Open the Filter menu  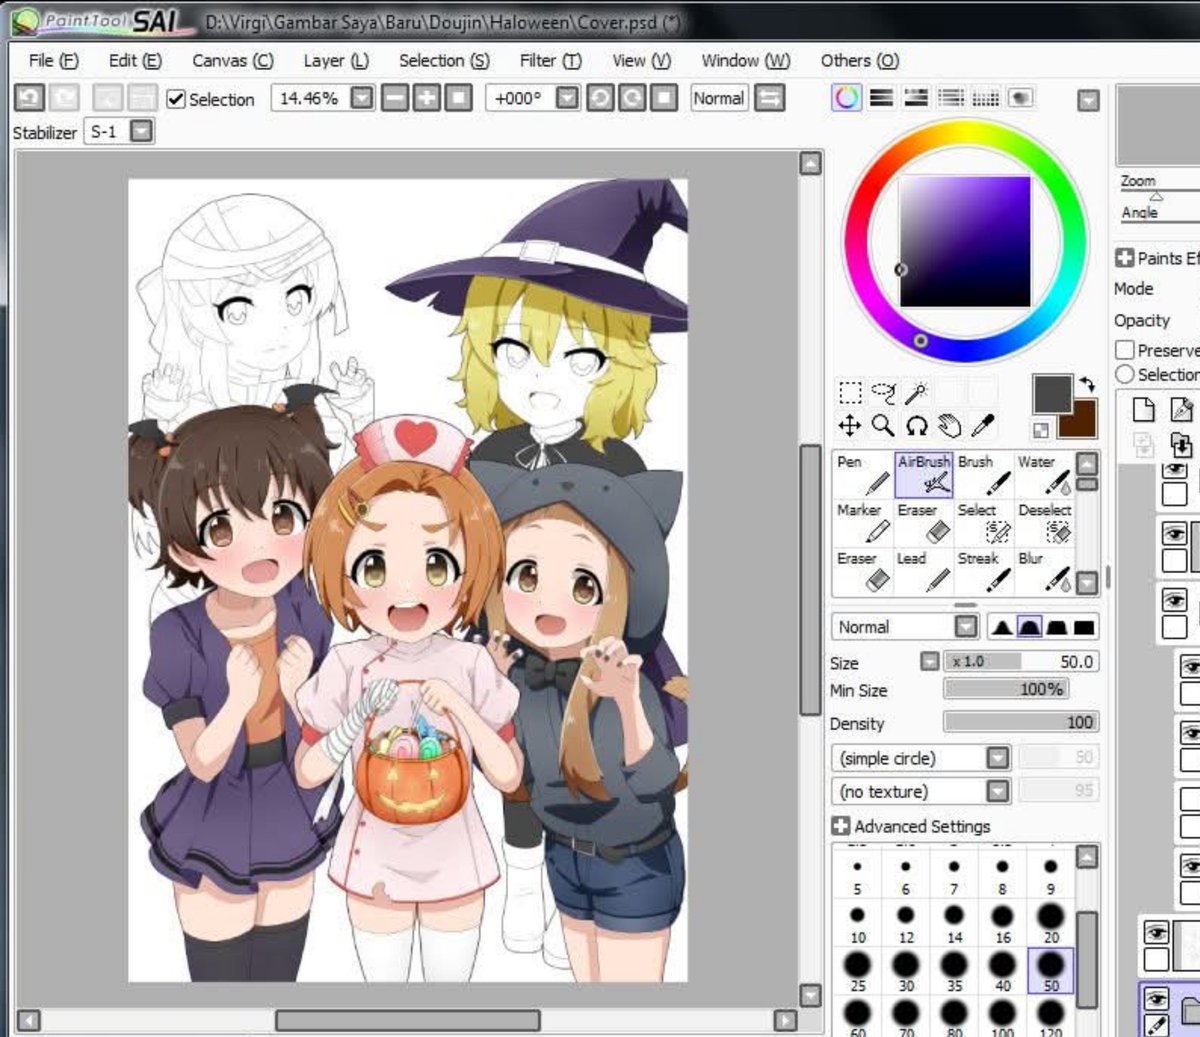click(550, 60)
